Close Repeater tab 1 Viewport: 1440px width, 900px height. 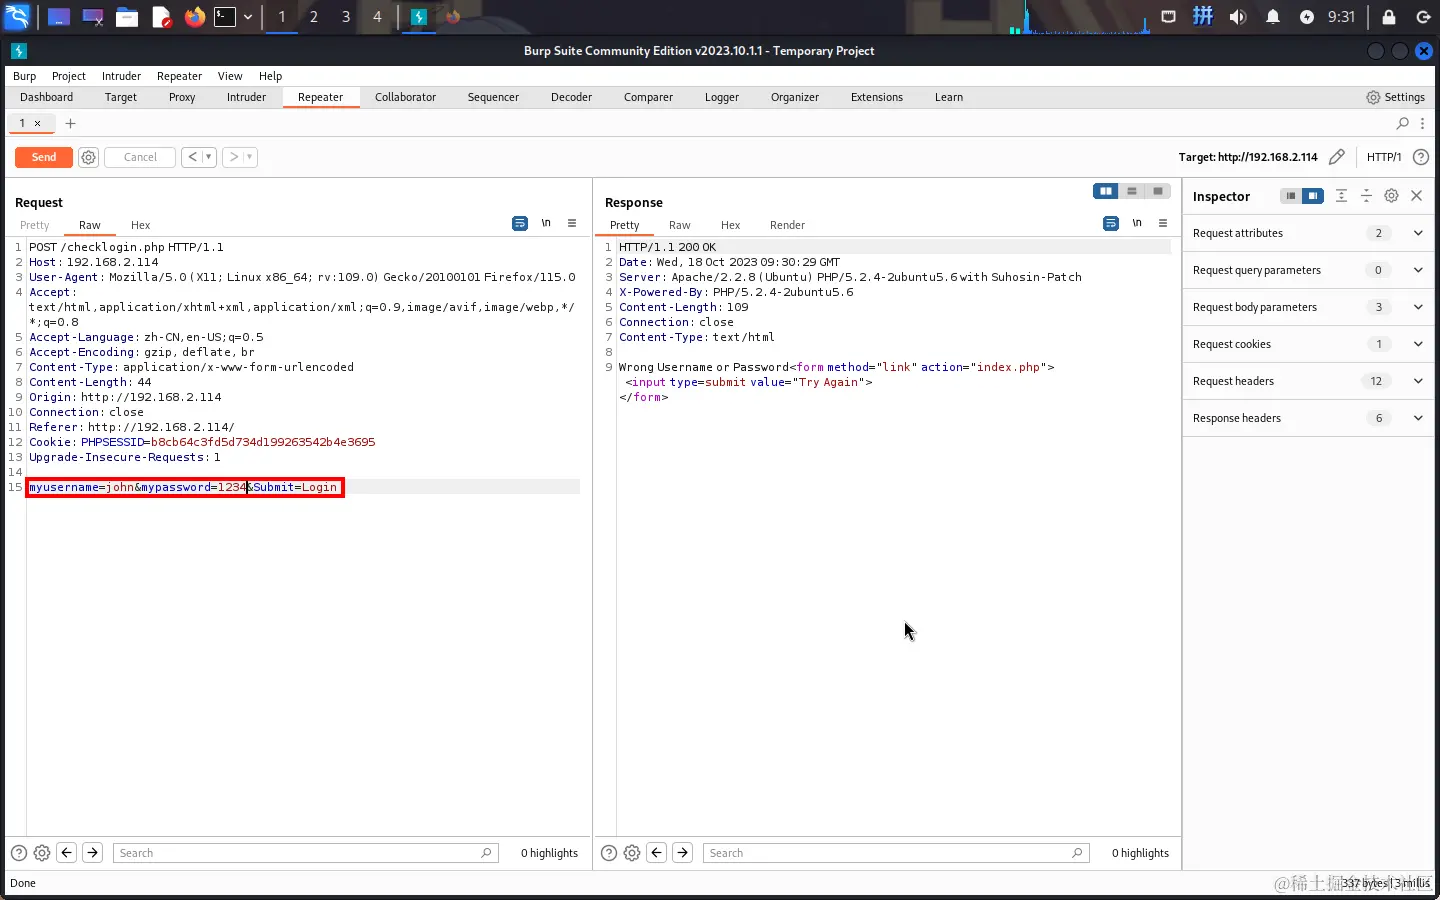38,123
